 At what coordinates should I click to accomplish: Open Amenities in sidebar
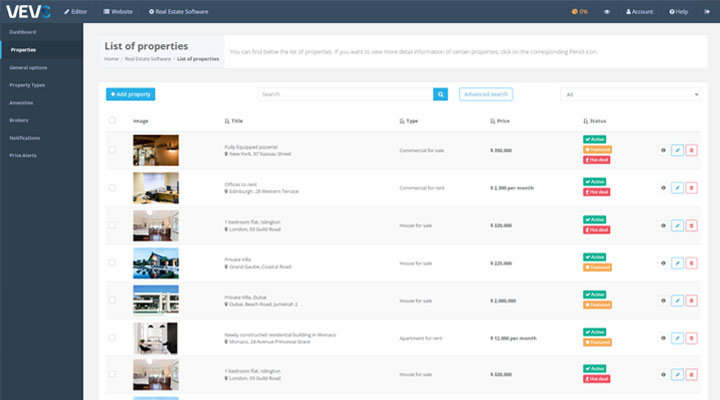(x=21, y=103)
